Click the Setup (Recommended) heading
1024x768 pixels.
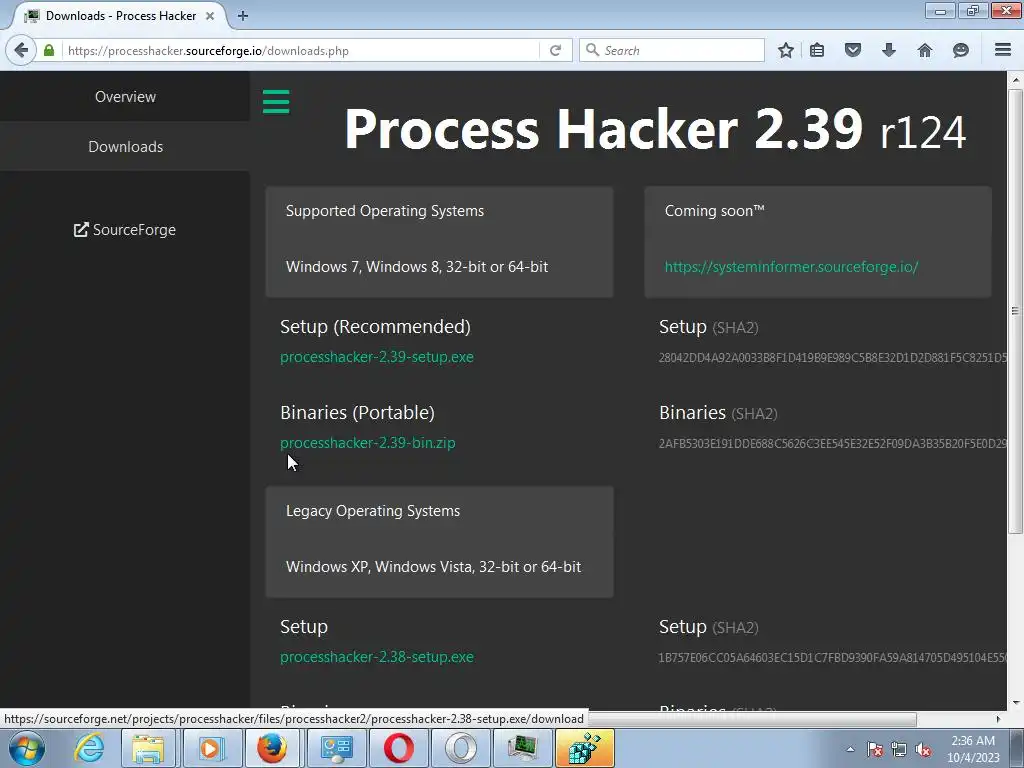coord(376,327)
